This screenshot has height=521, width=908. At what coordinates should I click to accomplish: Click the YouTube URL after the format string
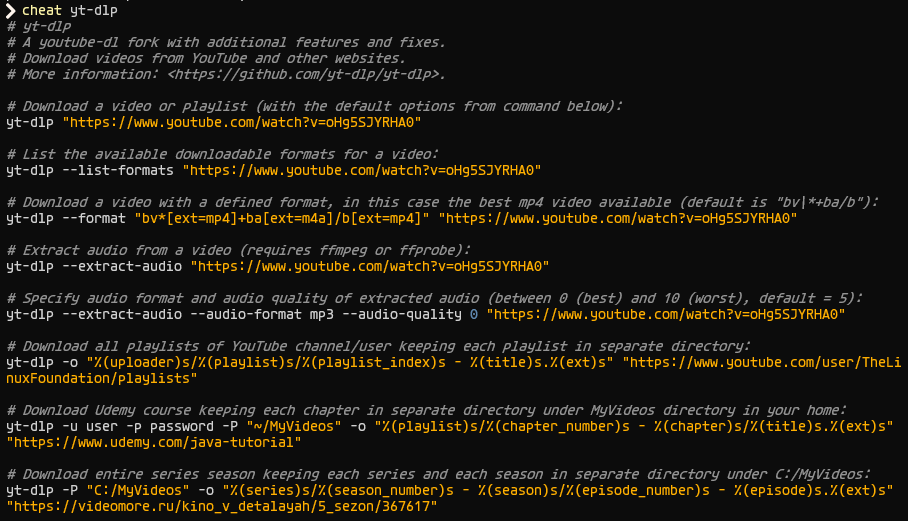pyautogui.click(x=617, y=218)
